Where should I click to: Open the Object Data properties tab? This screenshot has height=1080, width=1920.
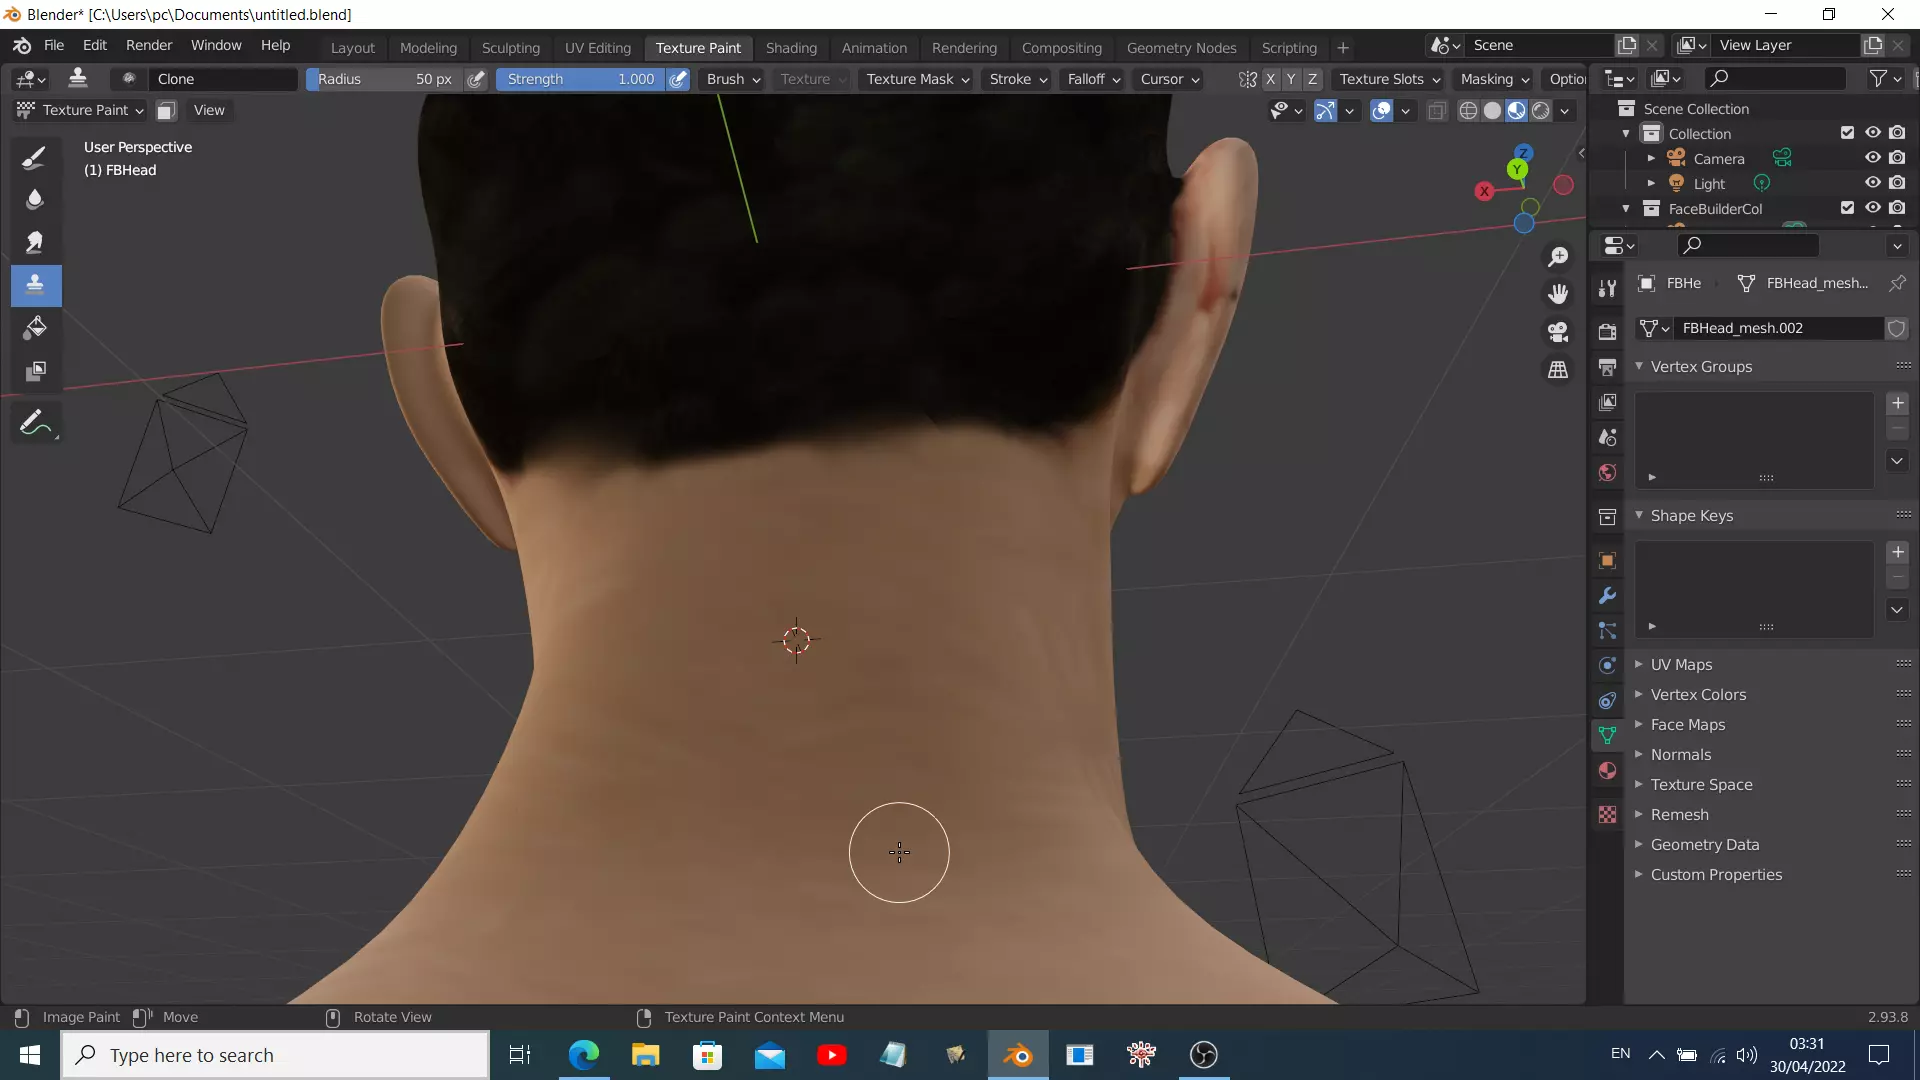[x=1607, y=735]
